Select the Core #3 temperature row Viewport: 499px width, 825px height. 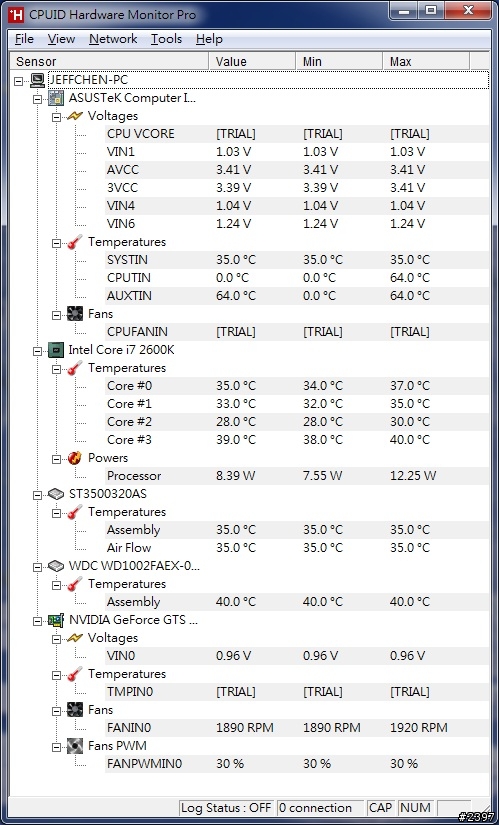[297, 440]
